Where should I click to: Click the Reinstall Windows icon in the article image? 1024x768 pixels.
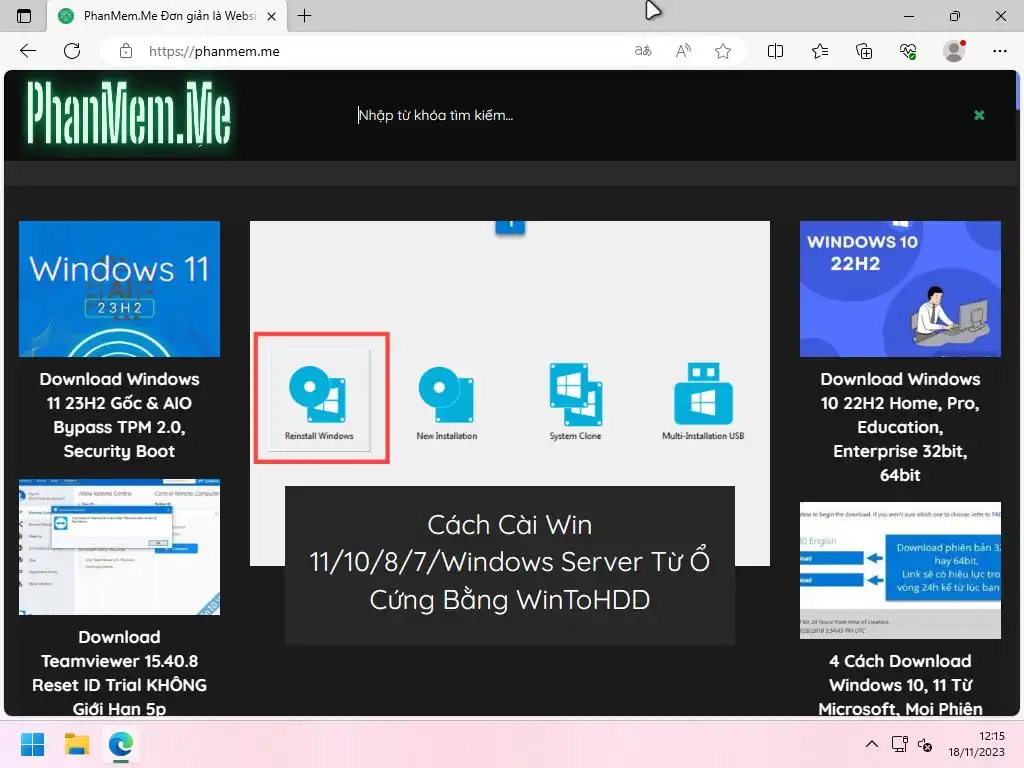319,400
